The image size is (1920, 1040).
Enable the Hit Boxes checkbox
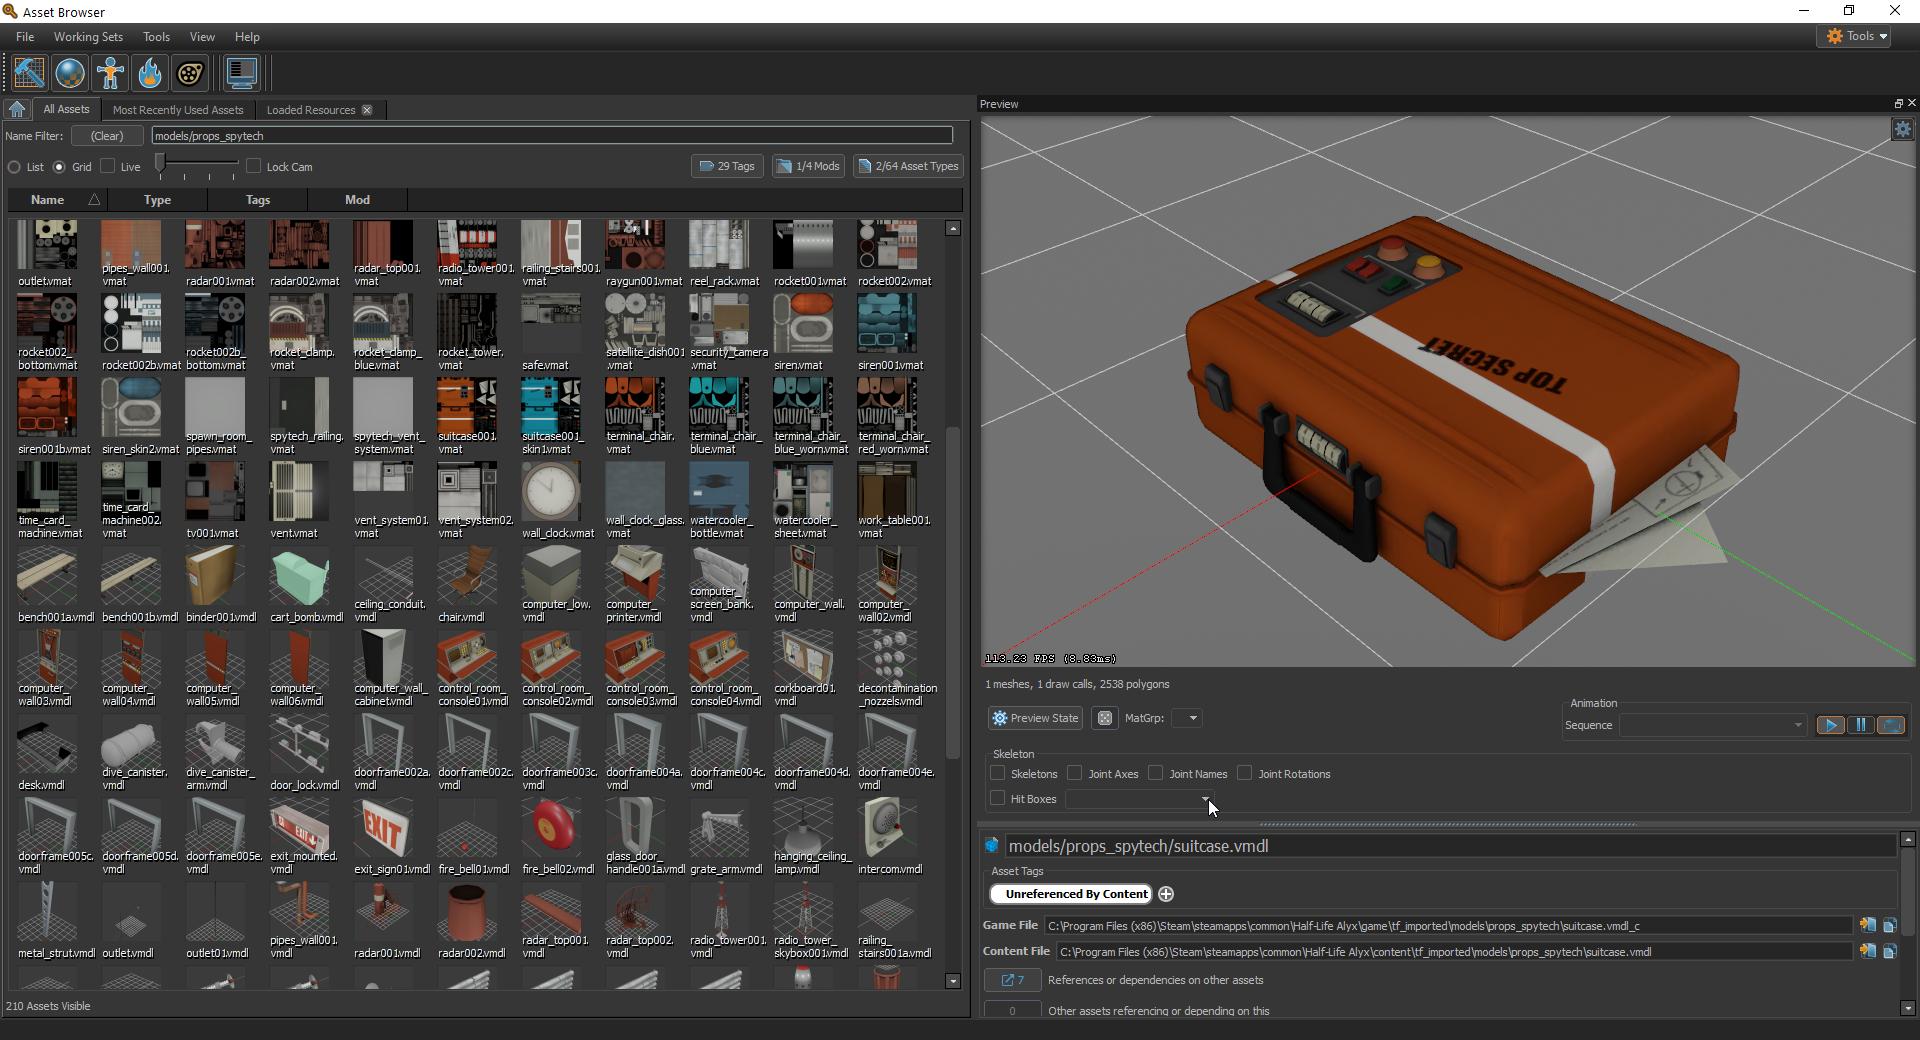[998, 798]
